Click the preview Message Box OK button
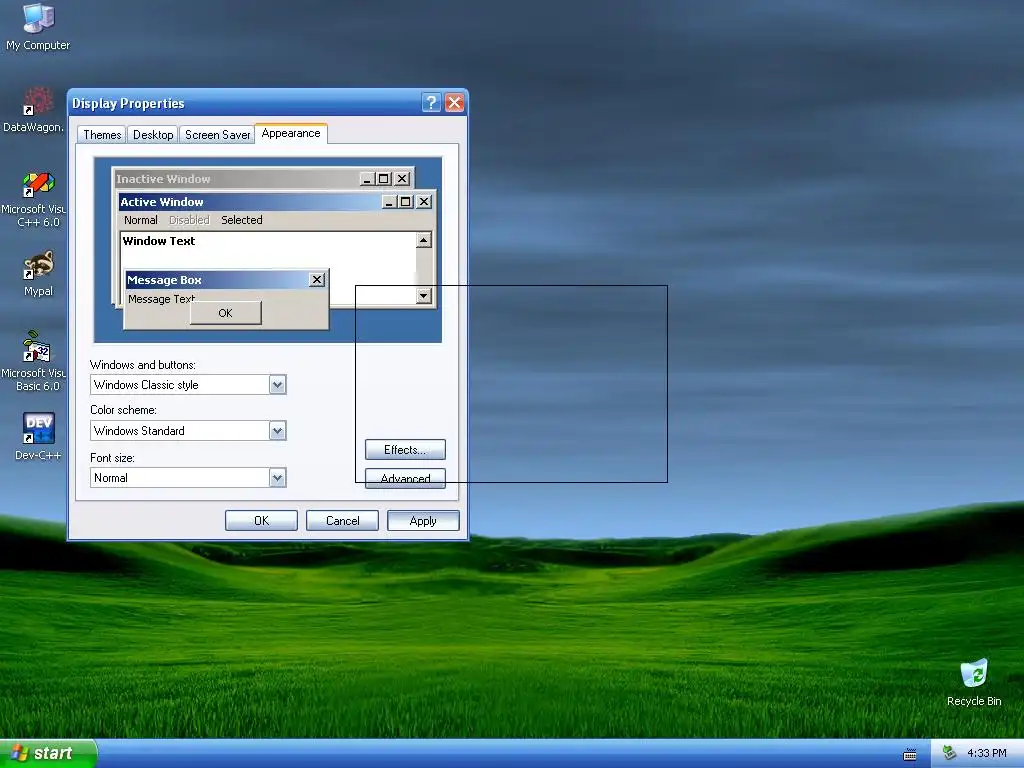The width and height of the screenshot is (1024, 768). [225, 313]
